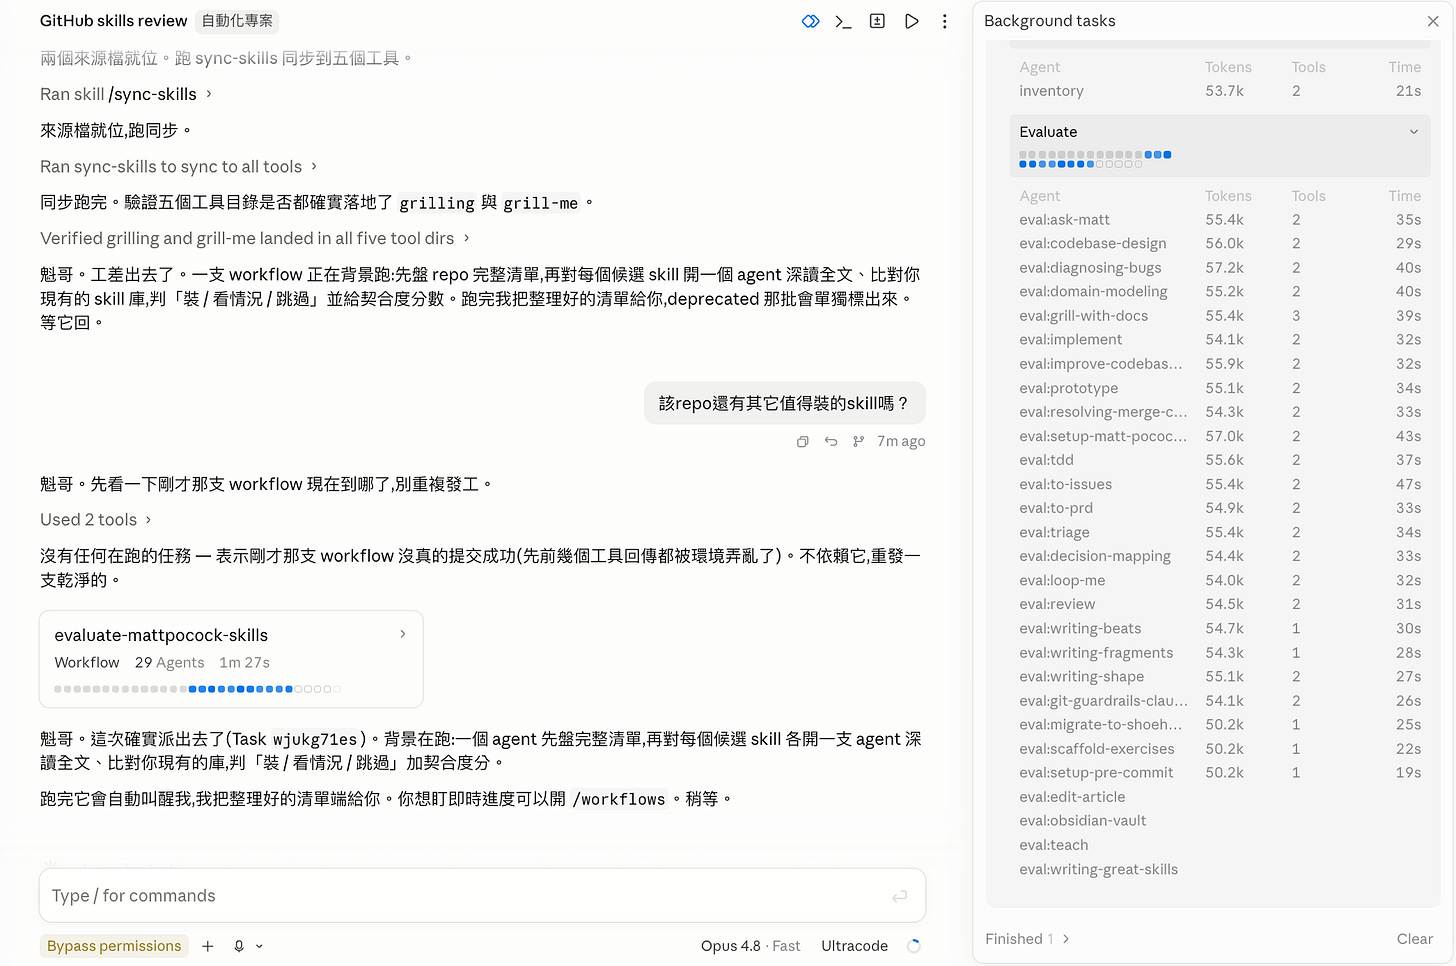Select the eval:grill-with-docs agent row

(1220, 316)
